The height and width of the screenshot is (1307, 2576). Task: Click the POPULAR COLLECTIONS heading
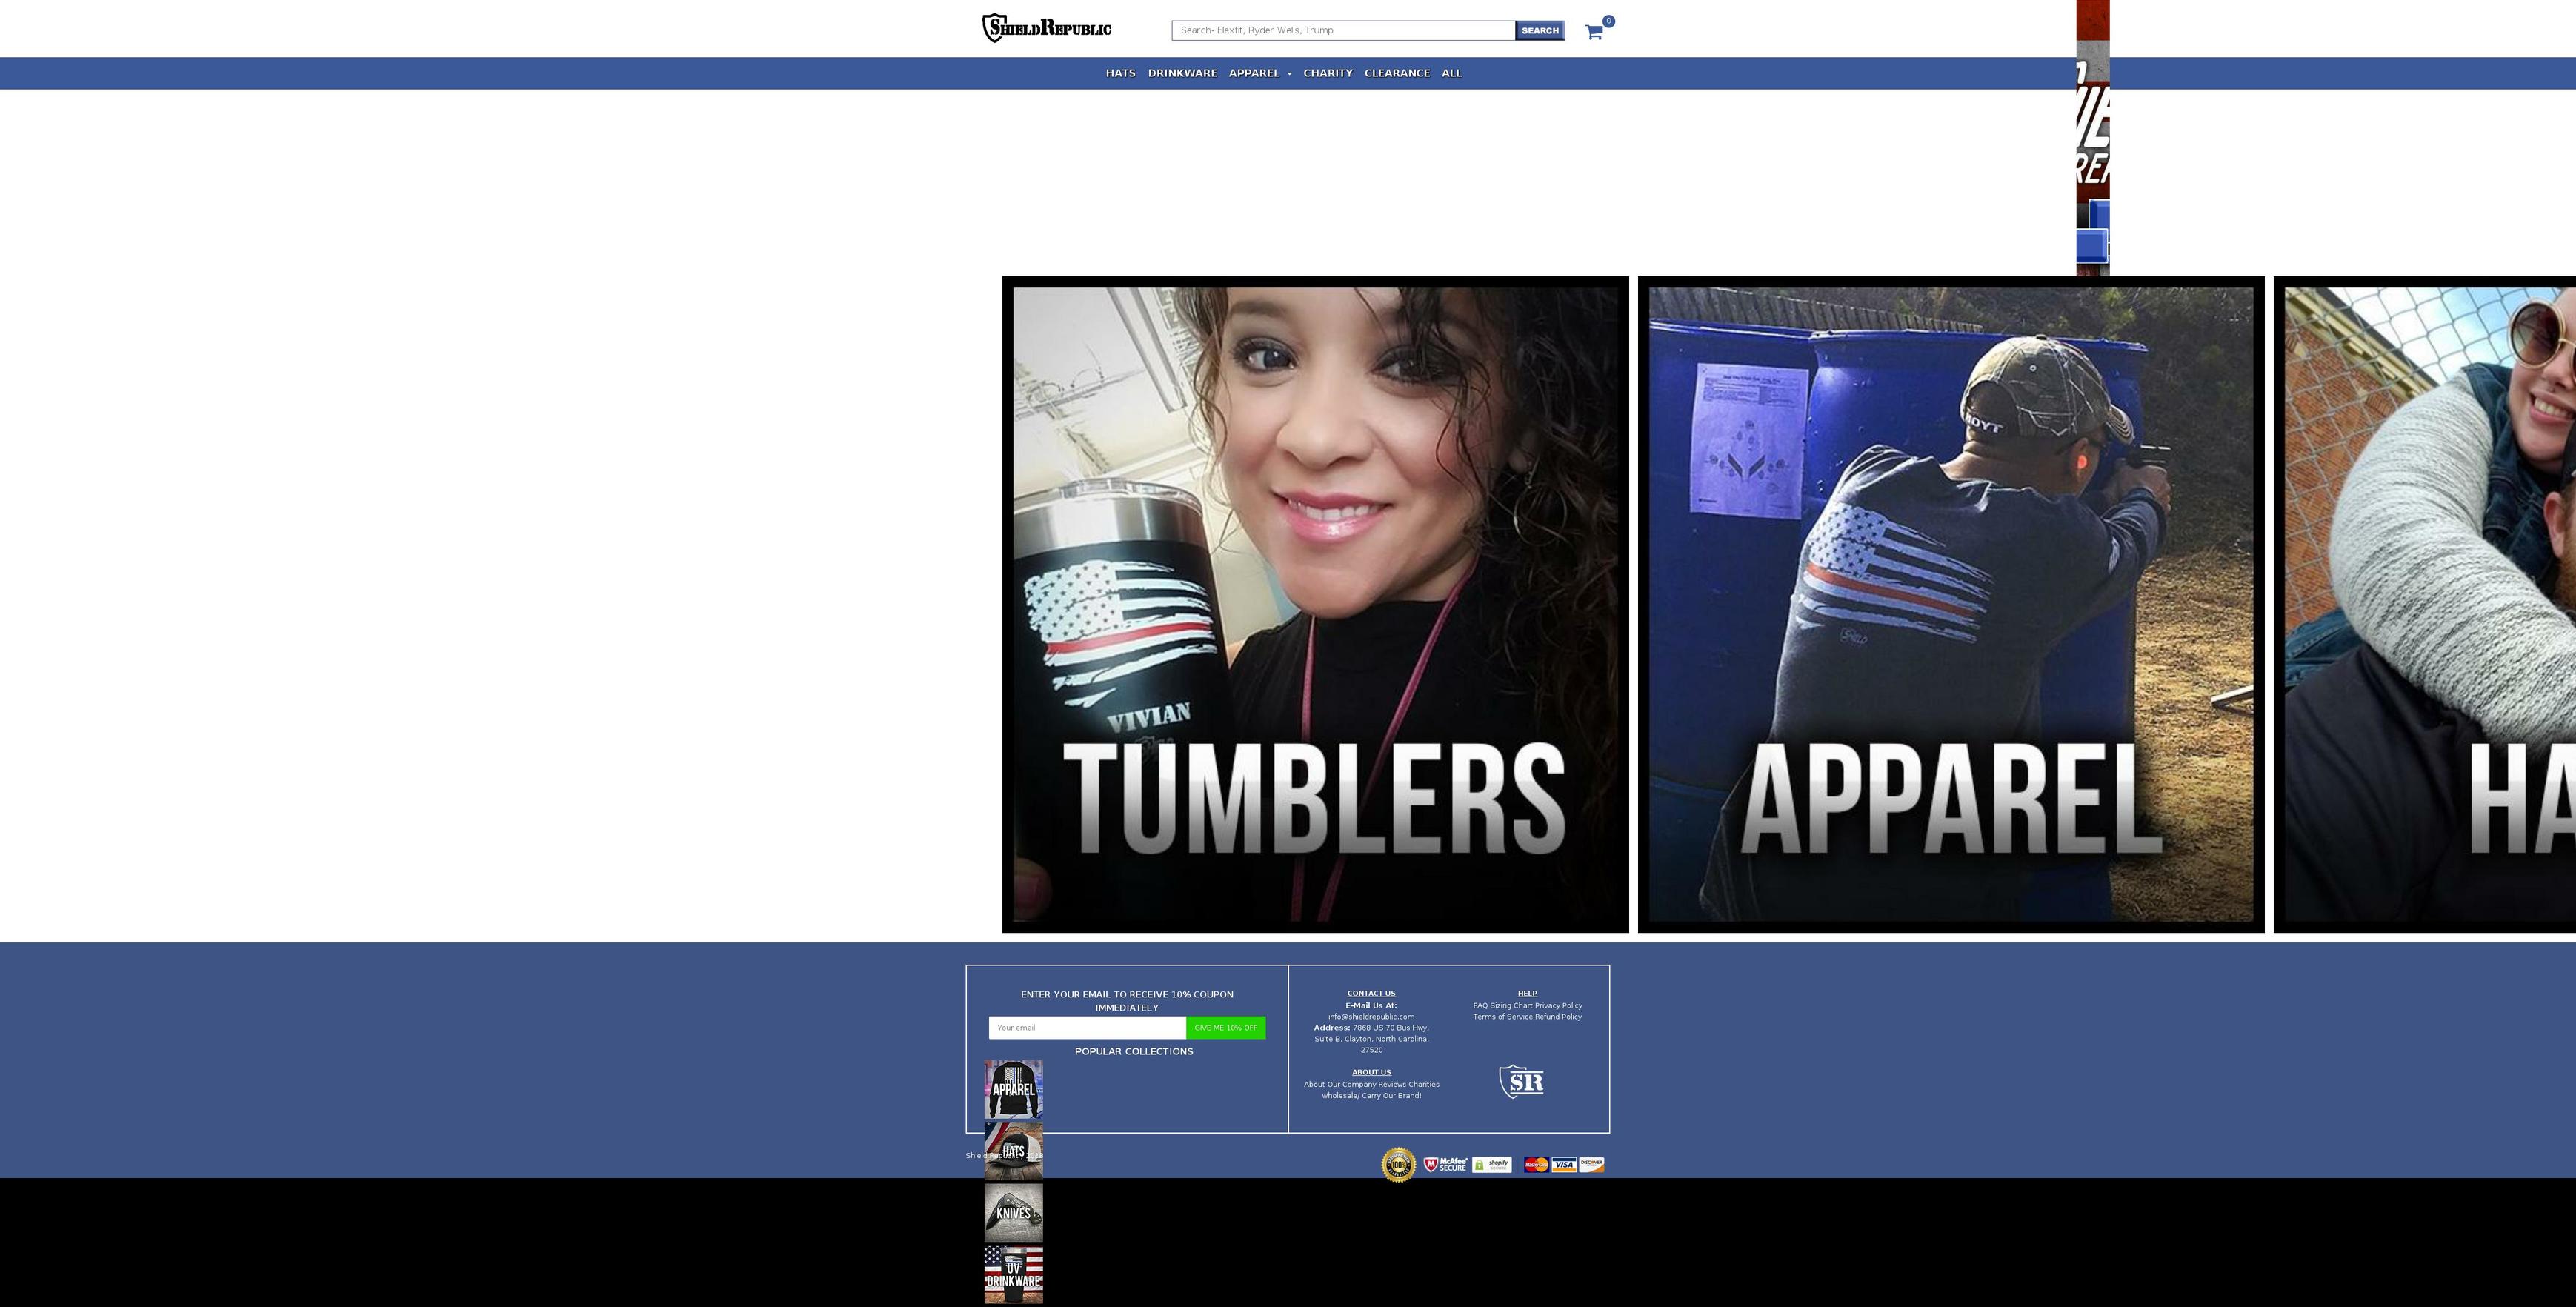pyautogui.click(x=1134, y=1052)
